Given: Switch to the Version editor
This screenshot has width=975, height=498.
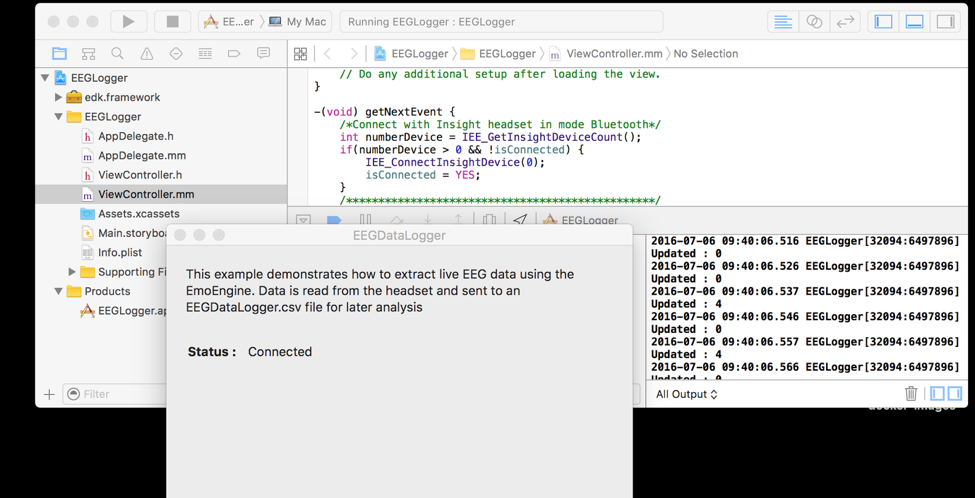Looking at the screenshot, I should coord(844,21).
